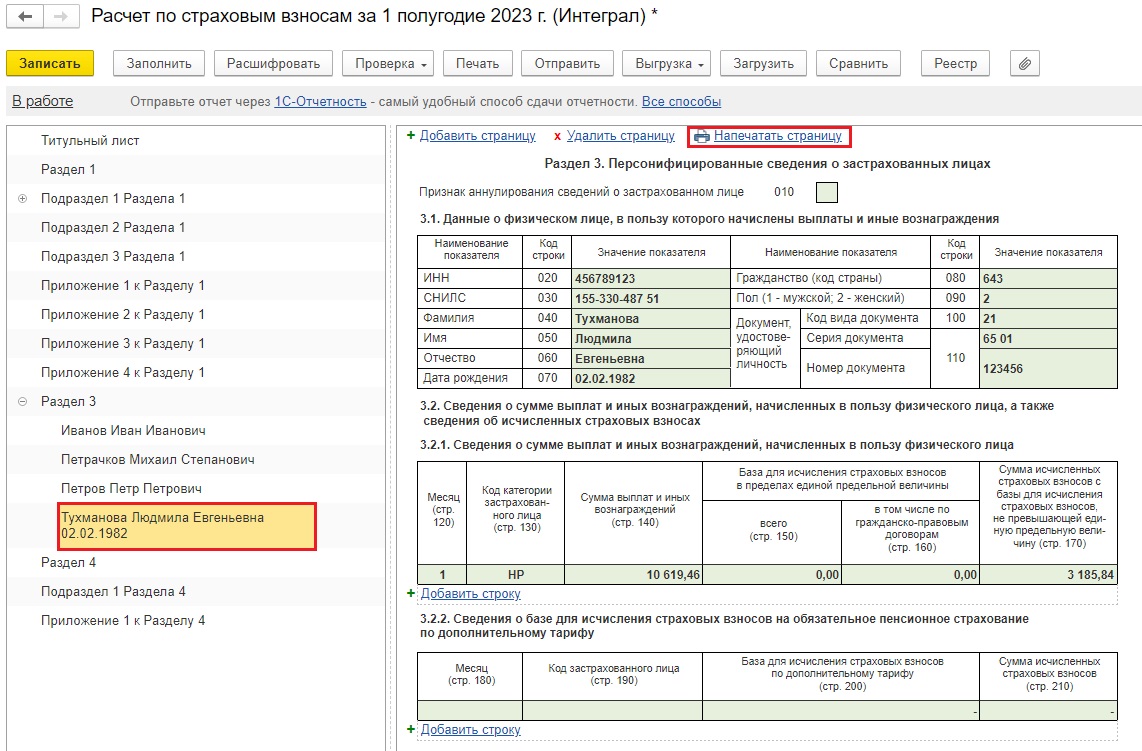Screen dimensions: 1142x751
Task: Collapse the Раздел 3 tree node
Action: pos(23,401)
